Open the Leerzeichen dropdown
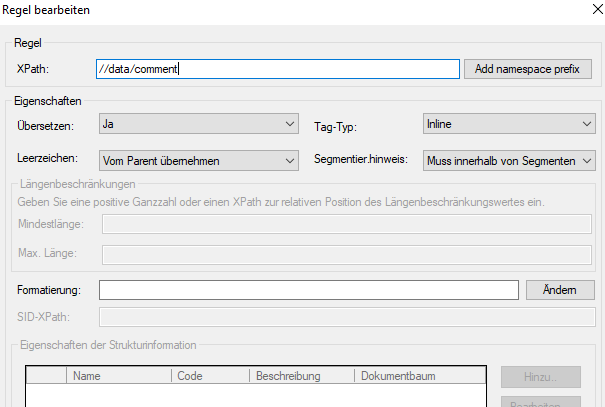The width and height of the screenshot is (605, 407). coord(199,160)
